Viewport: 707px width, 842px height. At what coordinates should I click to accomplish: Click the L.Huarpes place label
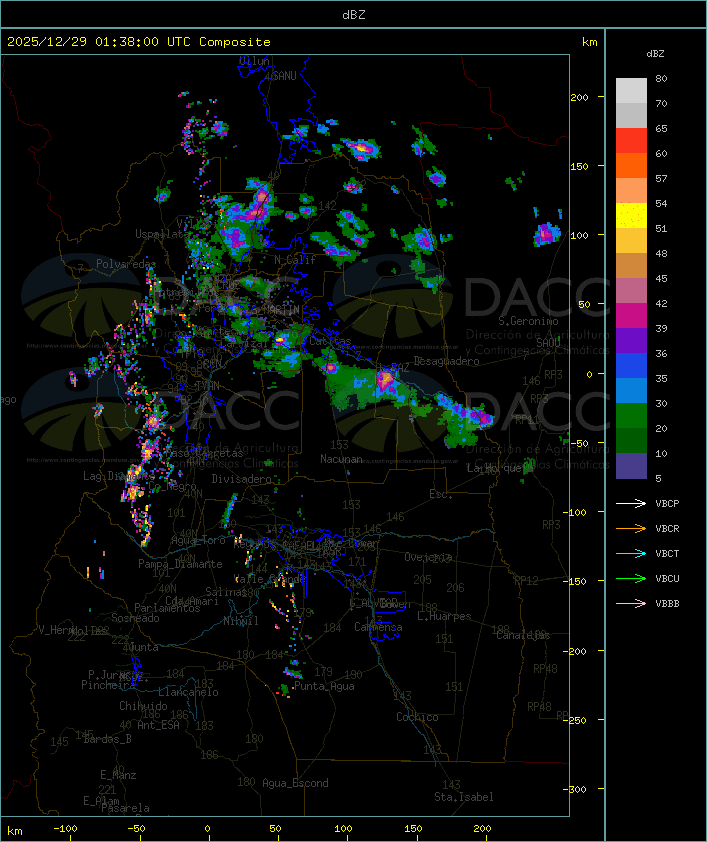point(444,616)
